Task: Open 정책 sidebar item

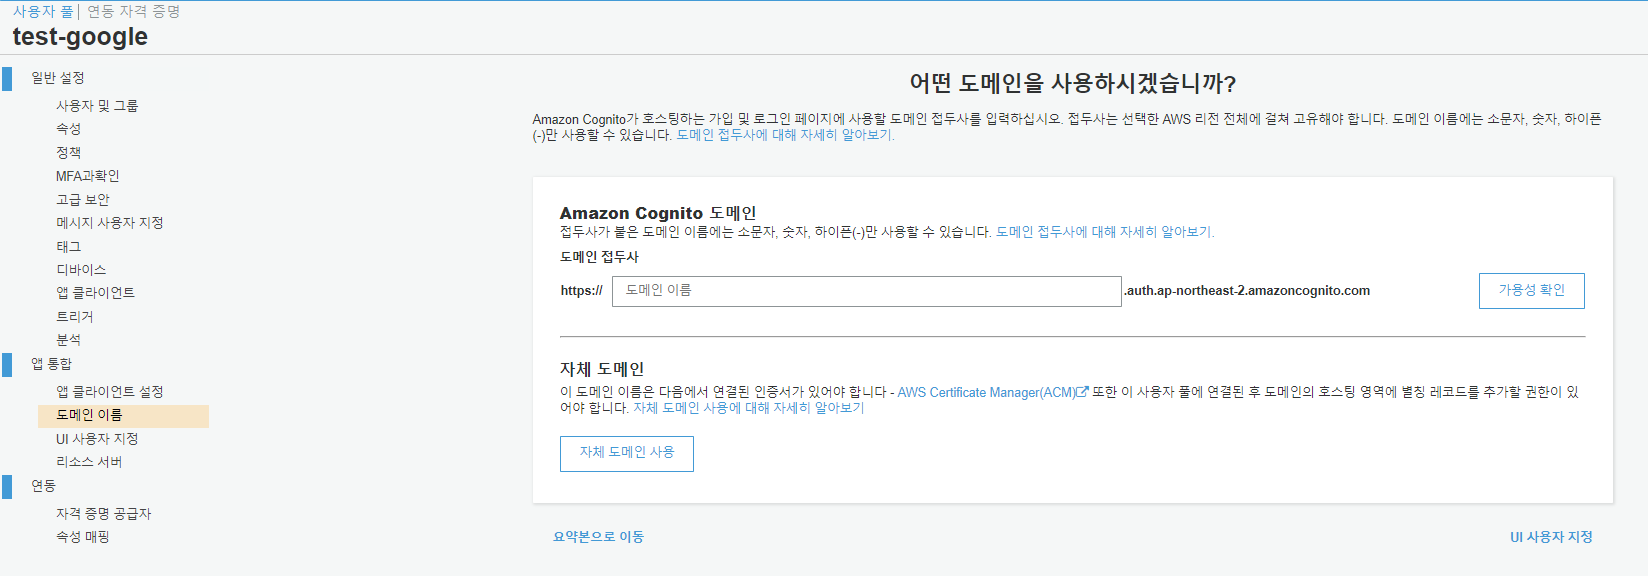Action: point(68,153)
